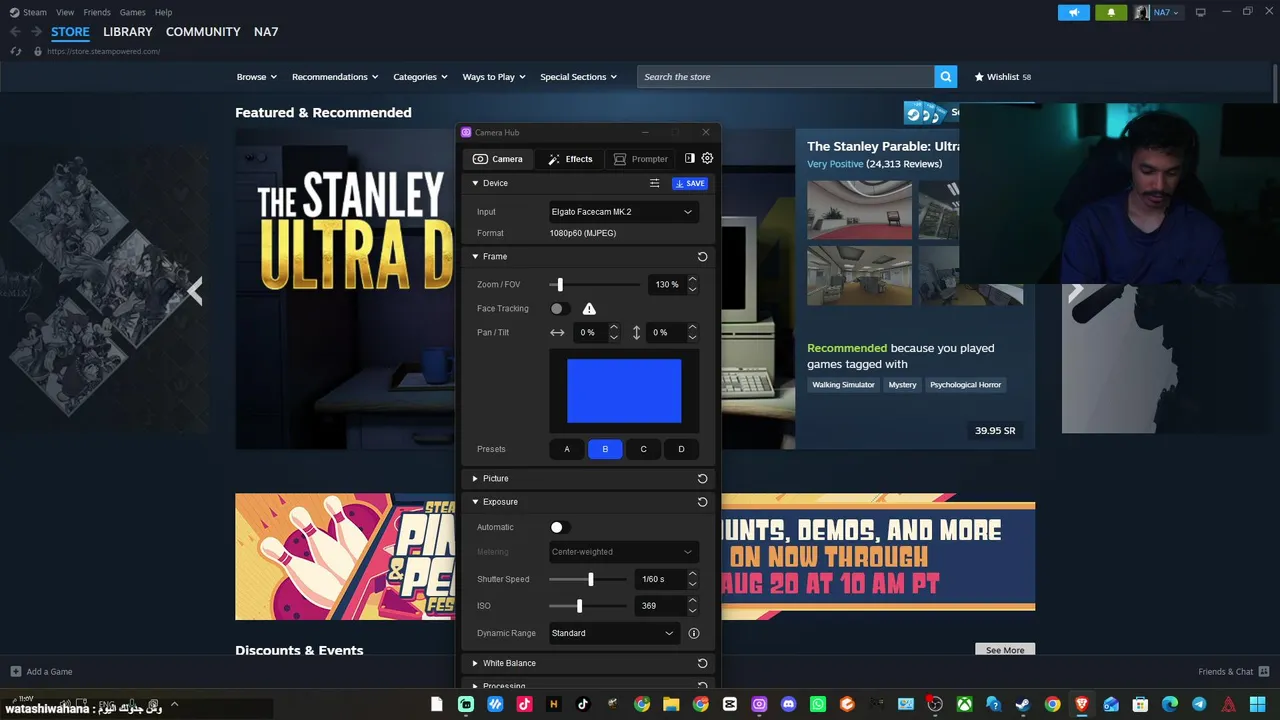Click the Shutter Speed slider
Image resolution: width=1280 pixels, height=720 pixels.
pos(588,580)
